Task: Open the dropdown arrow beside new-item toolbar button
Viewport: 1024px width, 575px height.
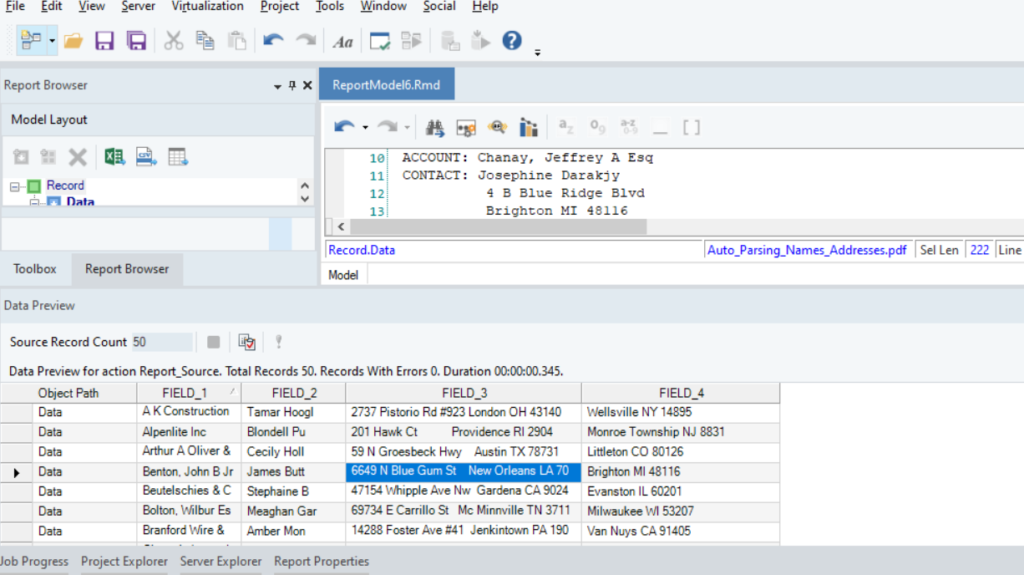Action: pyautogui.click(x=52, y=41)
